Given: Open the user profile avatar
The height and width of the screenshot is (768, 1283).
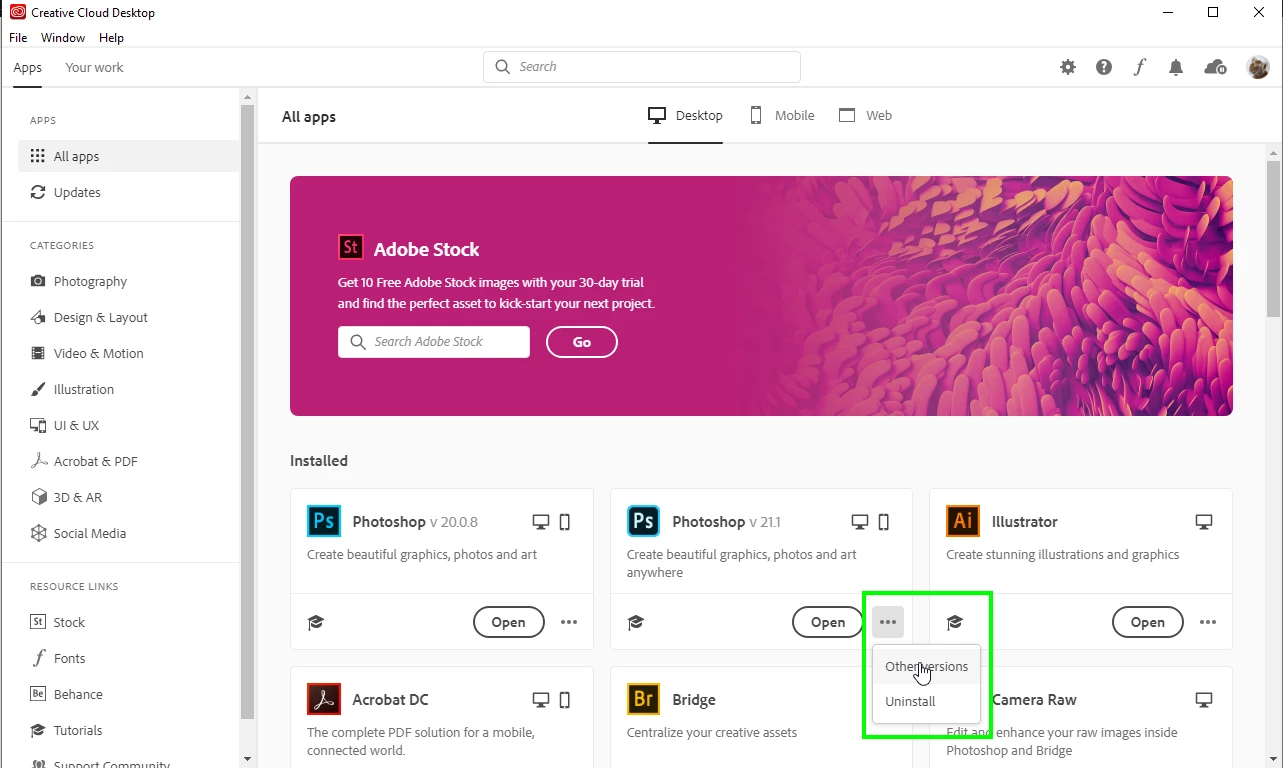Looking at the screenshot, I should click(x=1258, y=67).
